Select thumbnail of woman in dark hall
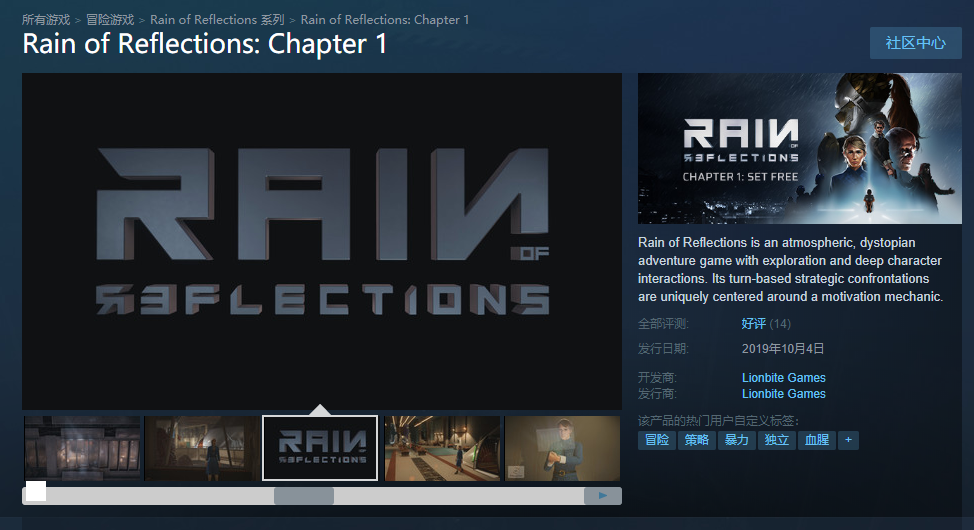 click(201, 448)
